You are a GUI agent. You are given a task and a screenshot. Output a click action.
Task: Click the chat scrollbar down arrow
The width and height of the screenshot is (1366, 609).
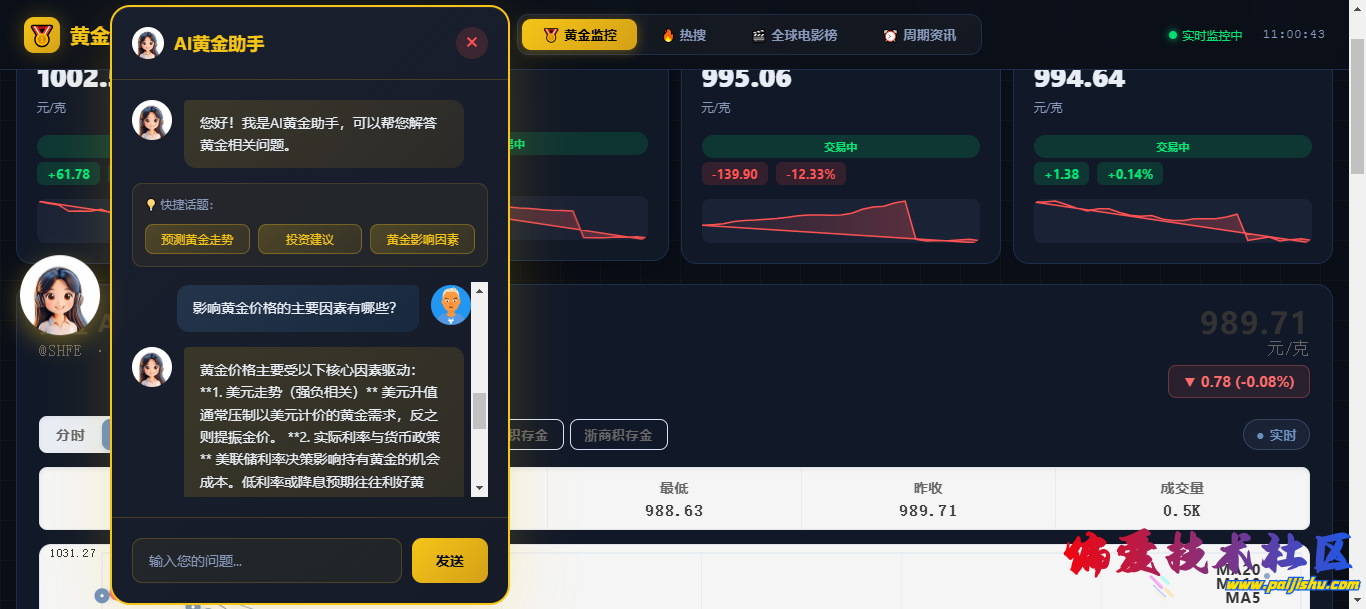click(x=480, y=488)
